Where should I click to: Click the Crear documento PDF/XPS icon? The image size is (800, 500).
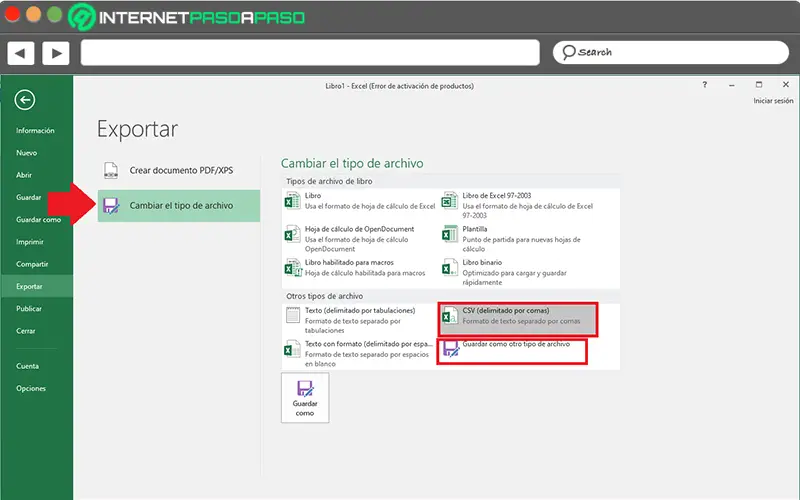click(x=111, y=170)
